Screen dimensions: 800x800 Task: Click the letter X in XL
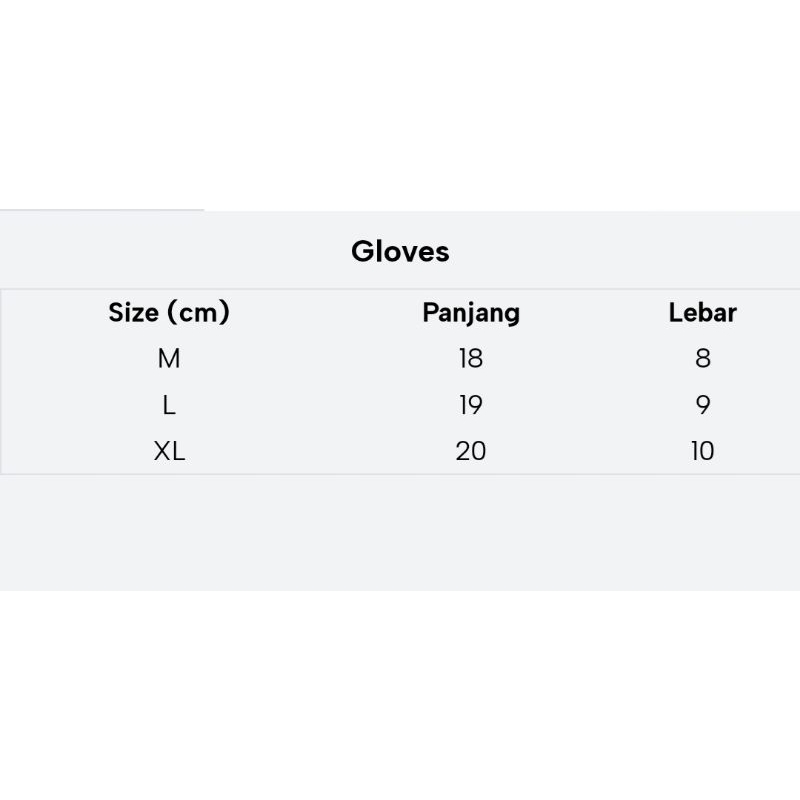[162, 451]
